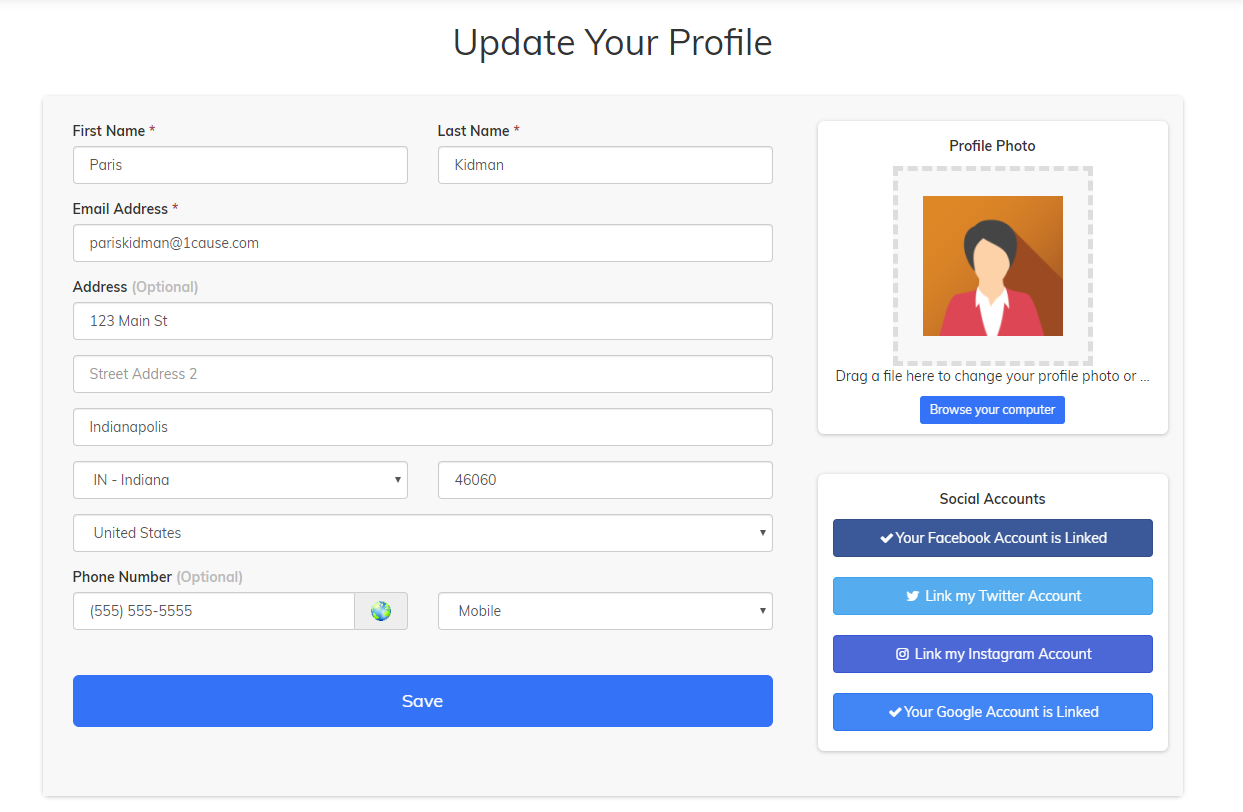Image resolution: width=1243 pixels, height=812 pixels.
Task: Click the Indianapolis city field
Action: (423, 427)
